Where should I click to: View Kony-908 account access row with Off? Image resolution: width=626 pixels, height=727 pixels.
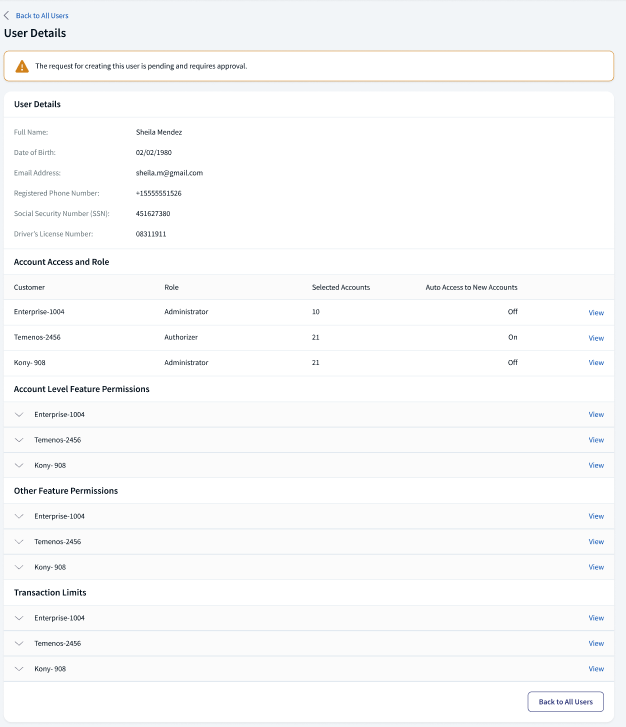[x=596, y=363]
